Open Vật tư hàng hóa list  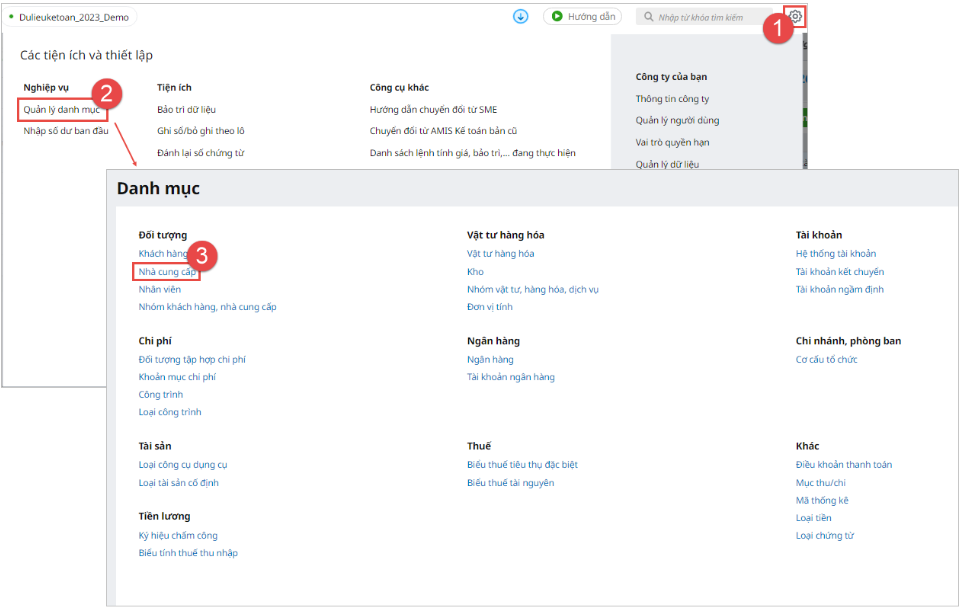tap(500, 254)
